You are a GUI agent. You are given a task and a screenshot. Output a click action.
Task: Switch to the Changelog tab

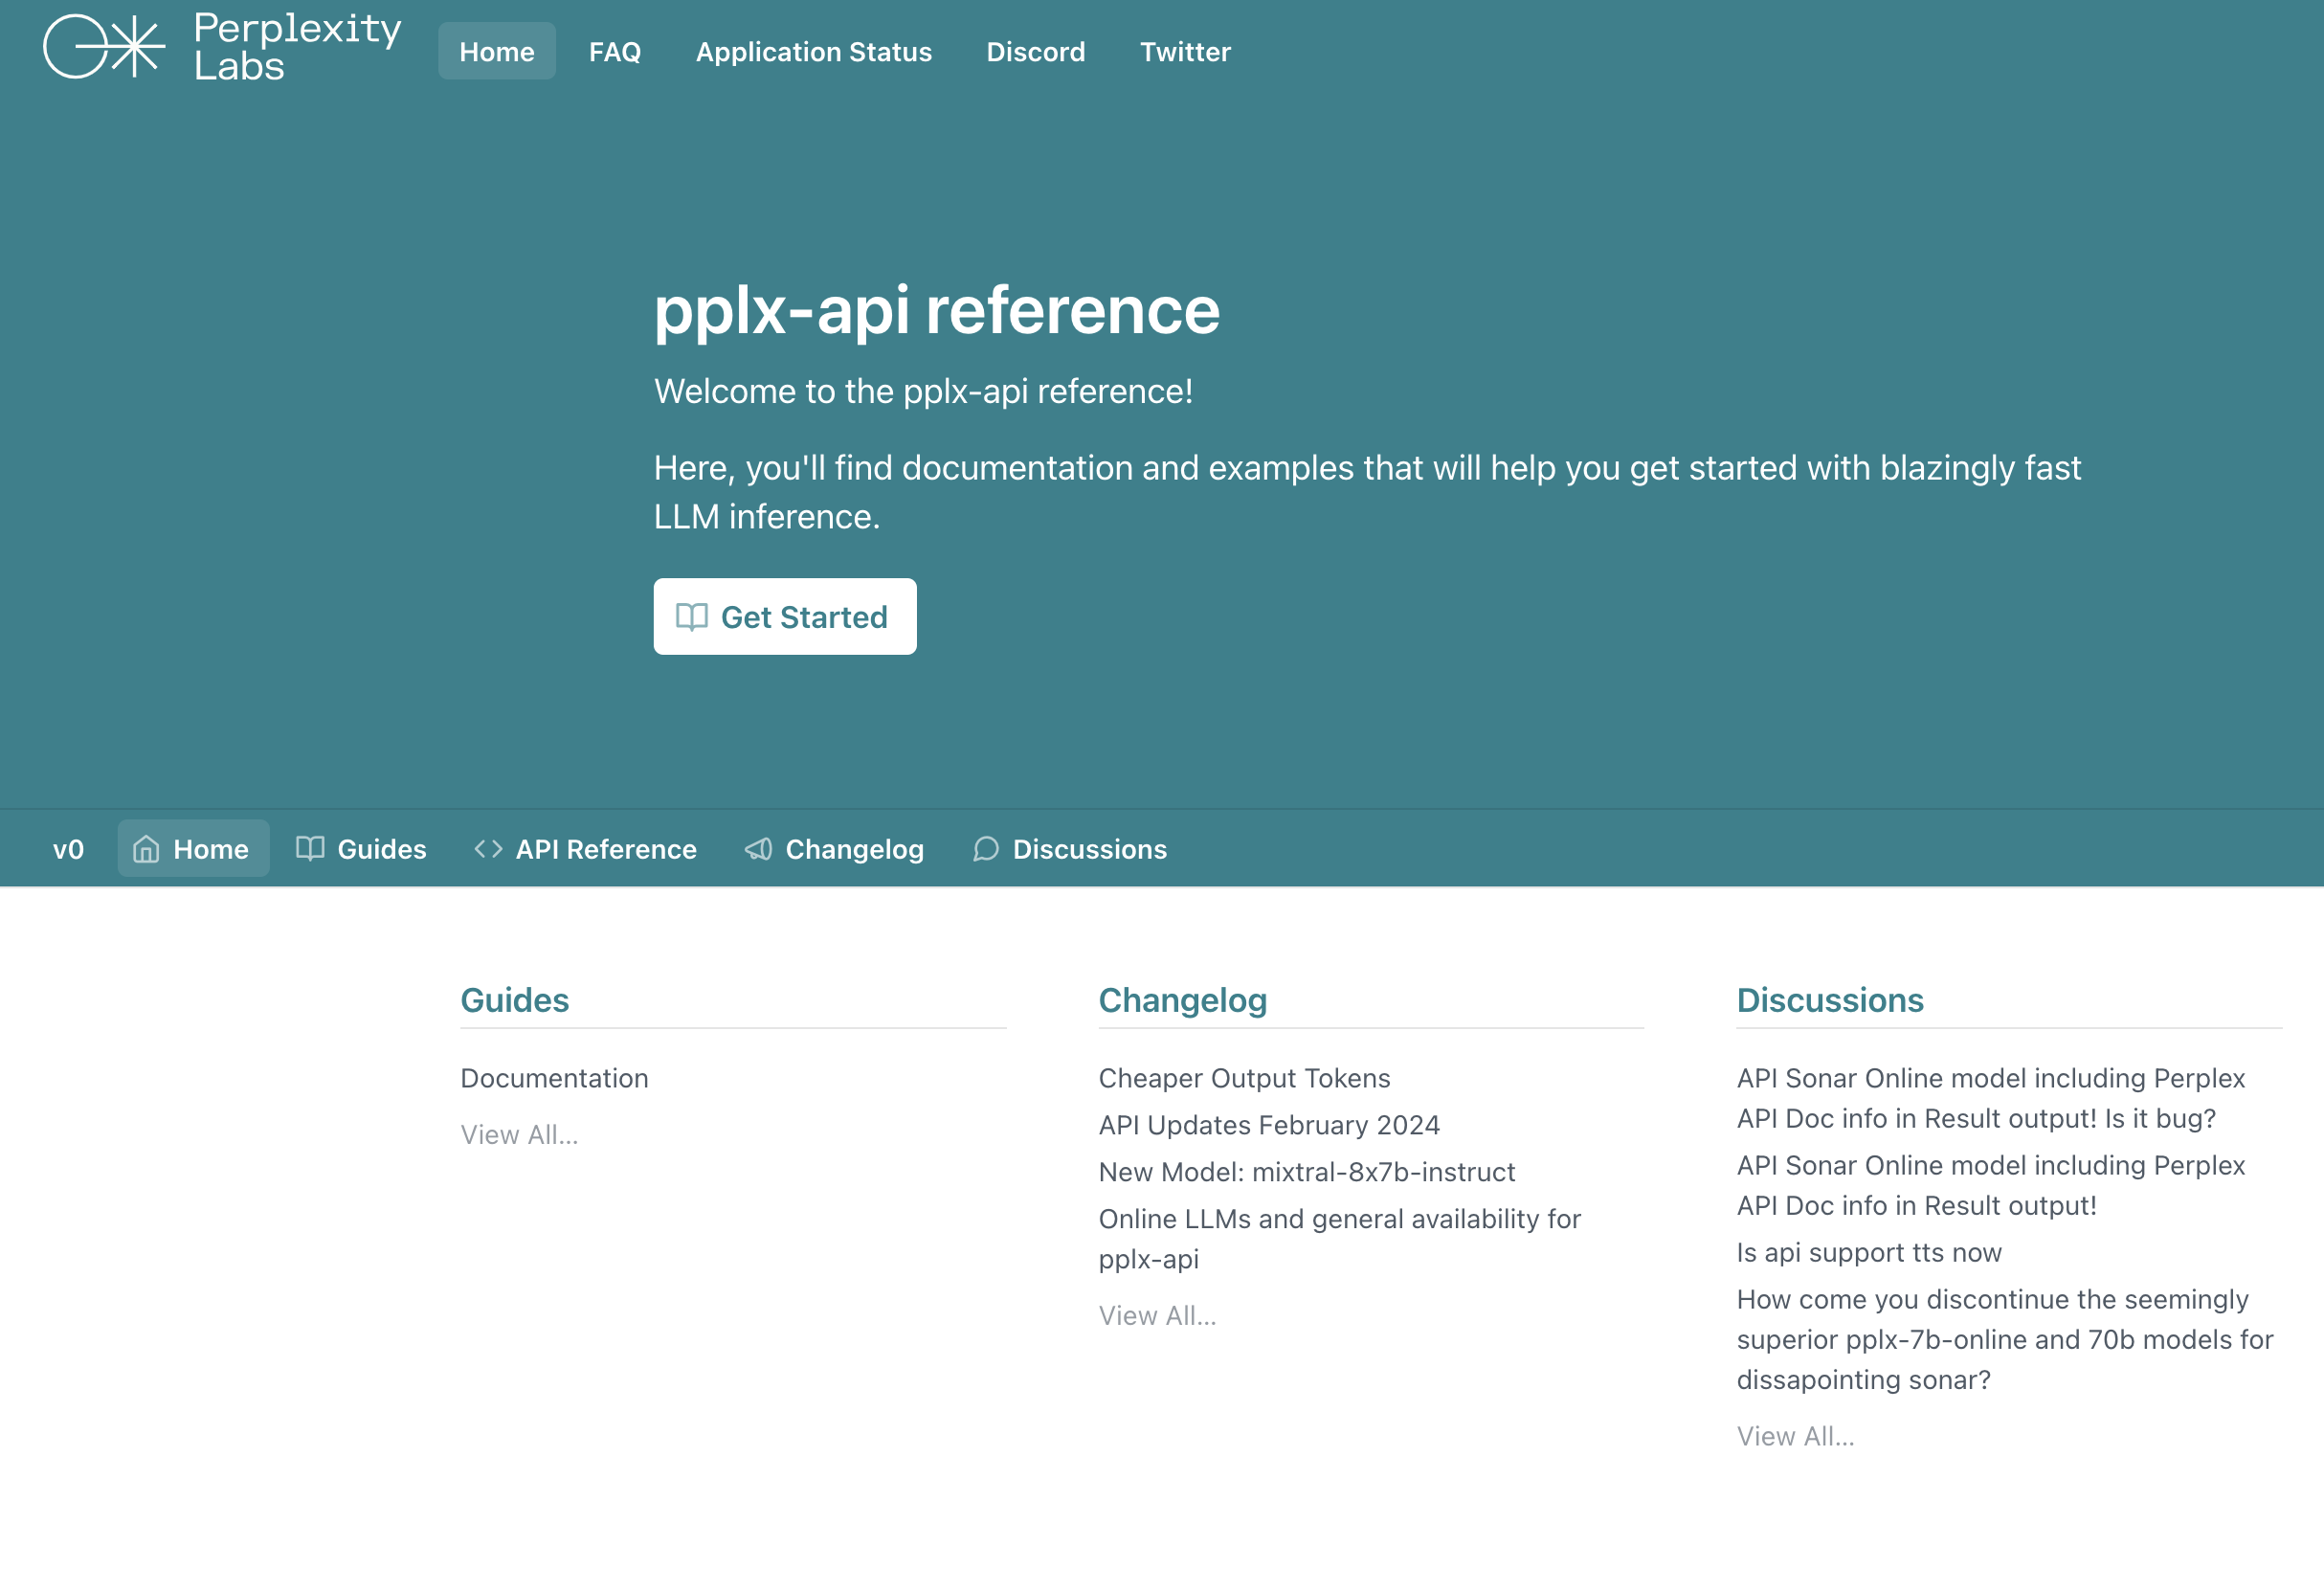click(835, 849)
